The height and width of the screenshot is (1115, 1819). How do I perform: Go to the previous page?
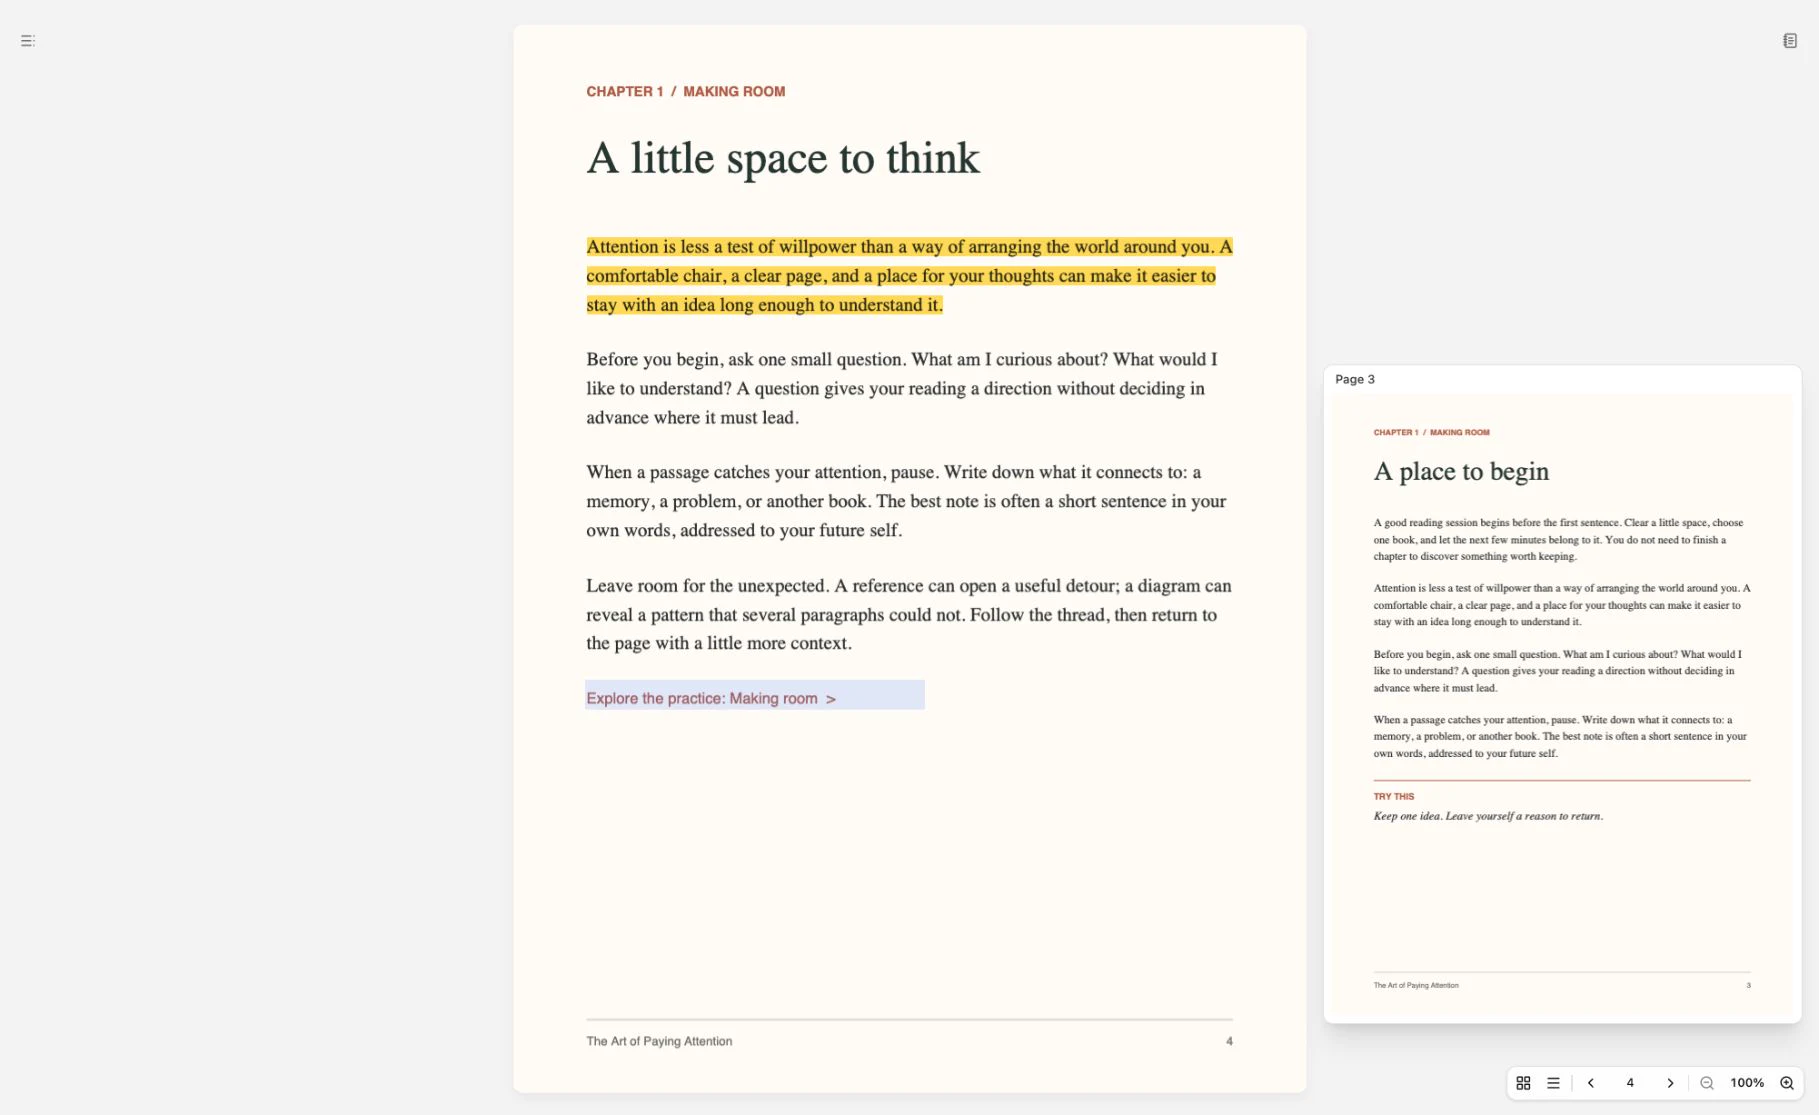pyautogui.click(x=1591, y=1083)
